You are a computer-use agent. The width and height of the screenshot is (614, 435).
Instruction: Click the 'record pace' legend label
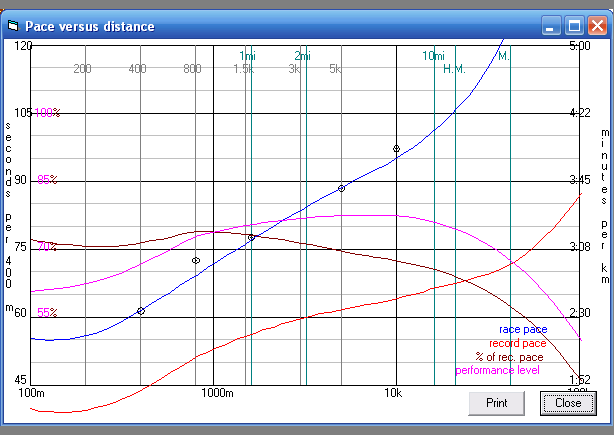coord(517,343)
